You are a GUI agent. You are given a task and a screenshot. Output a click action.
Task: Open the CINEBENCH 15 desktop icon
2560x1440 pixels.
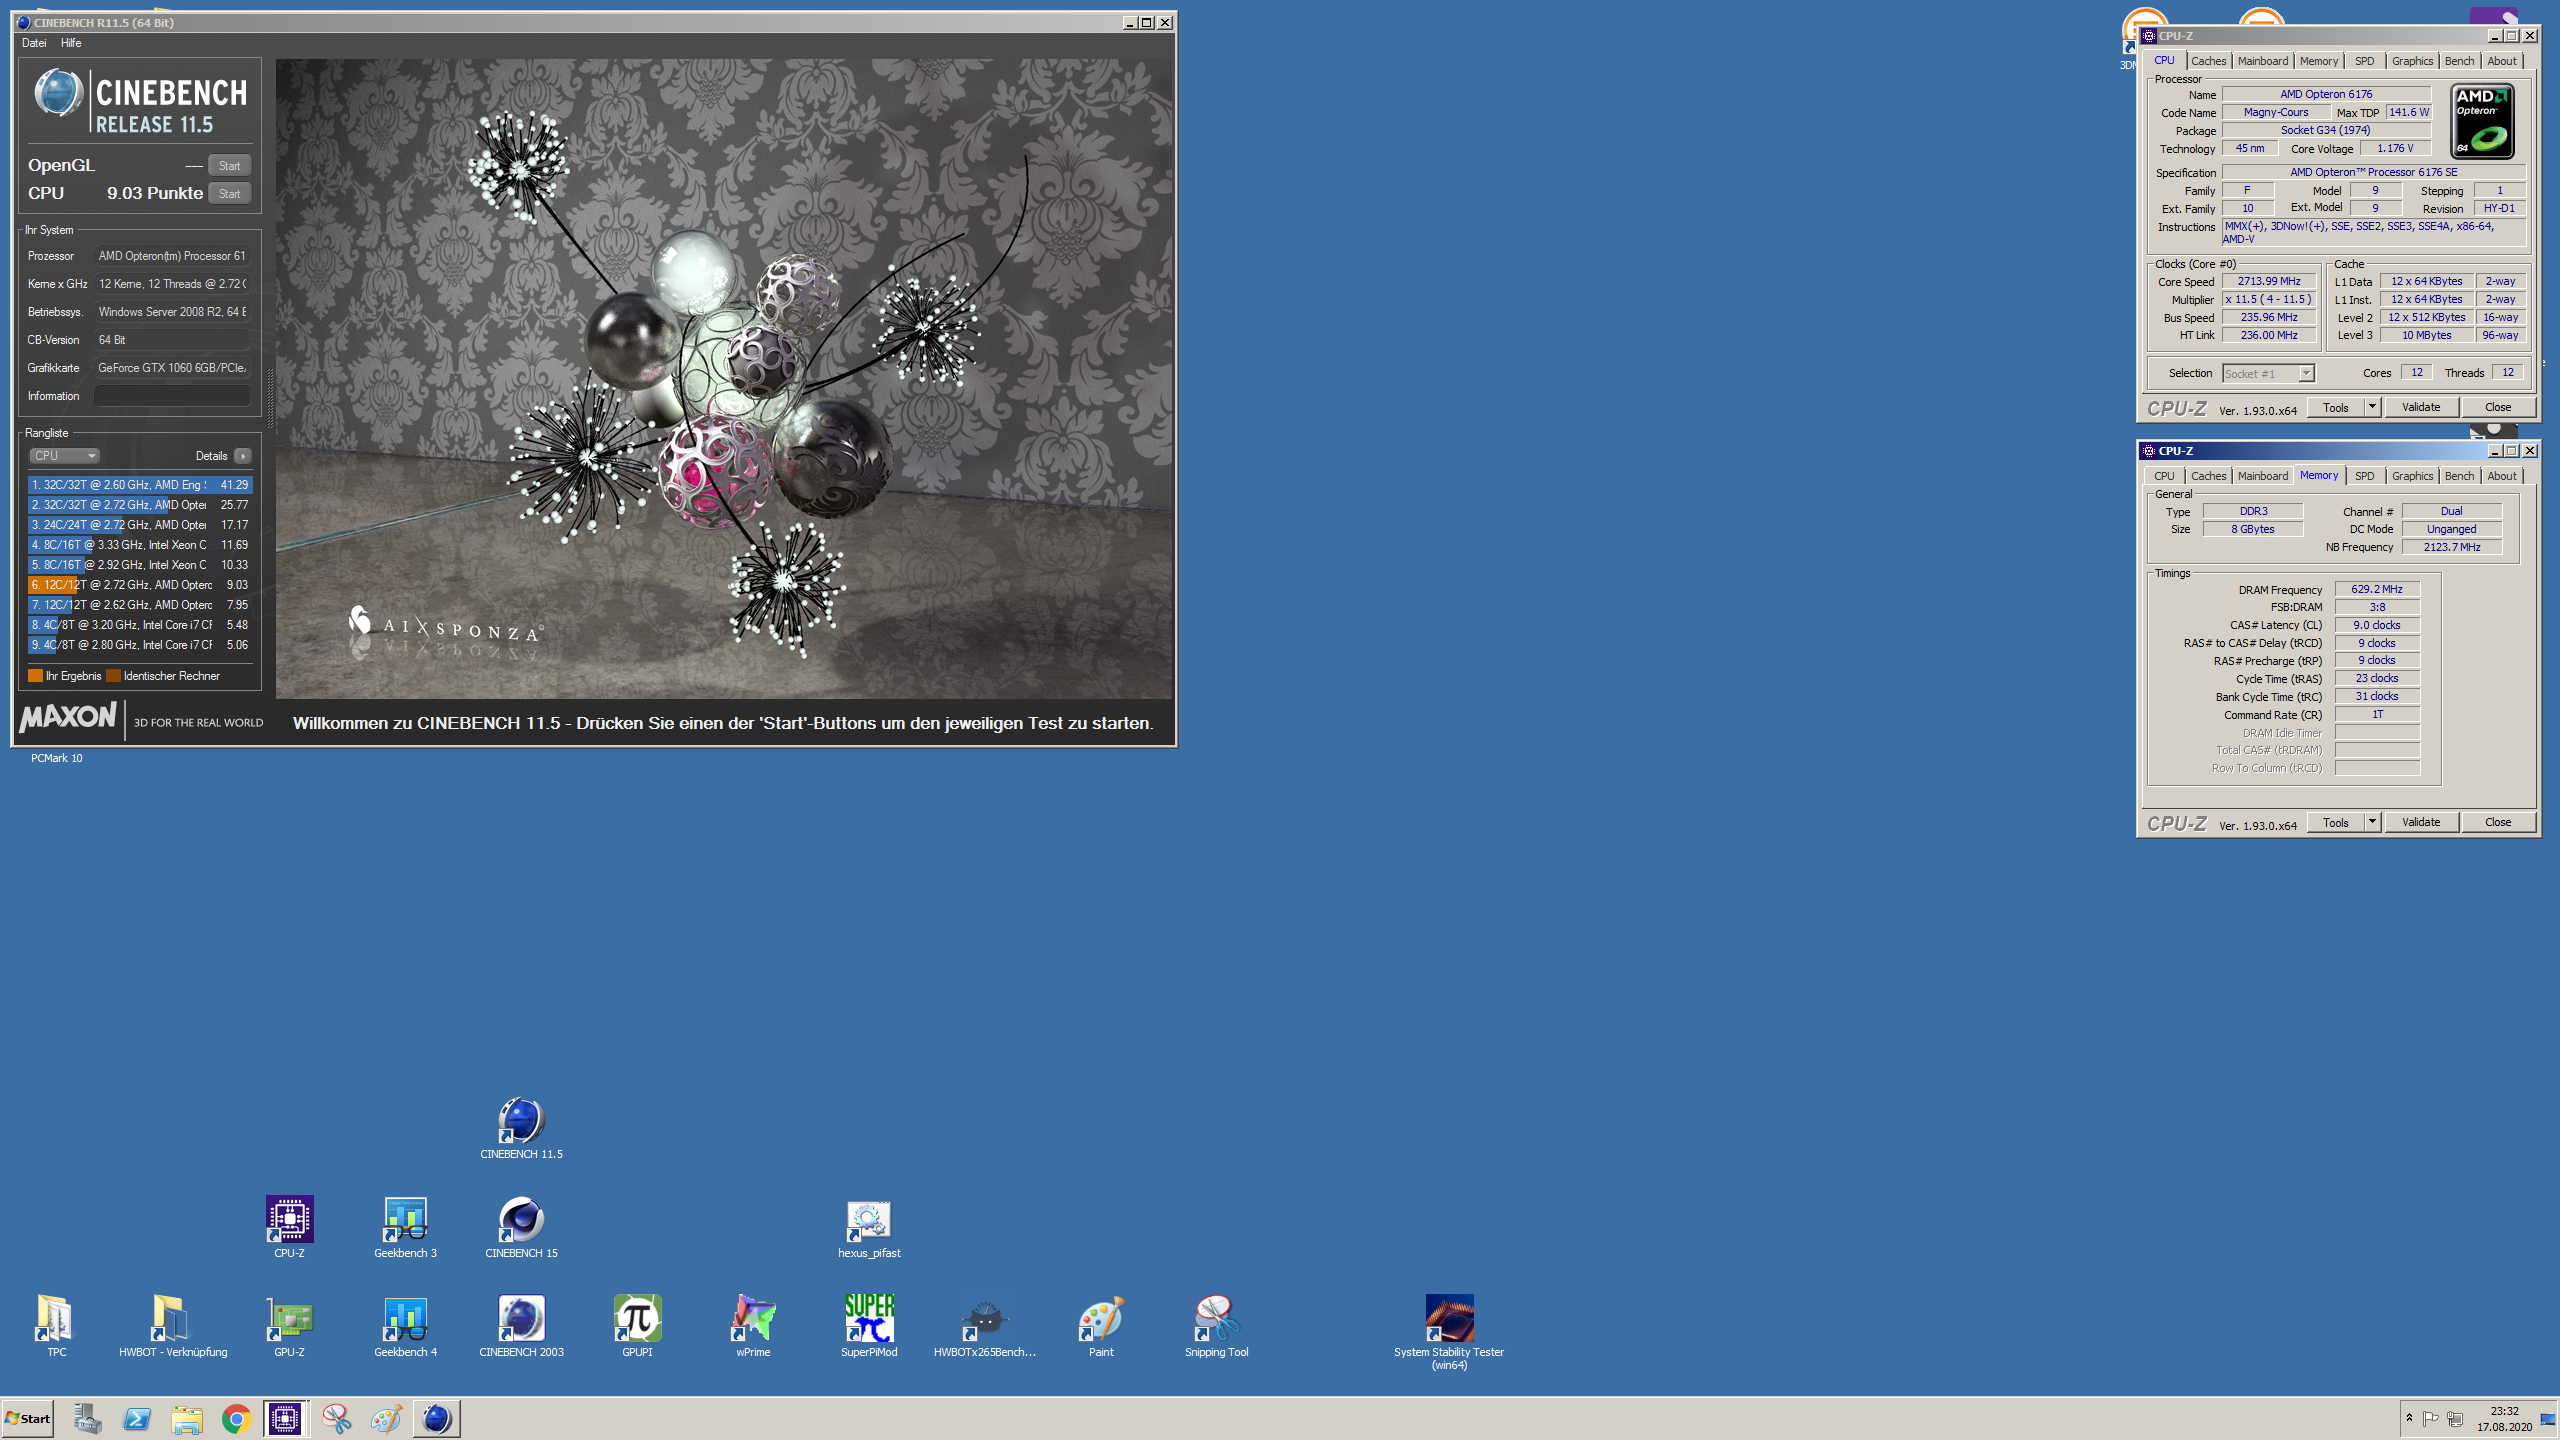pyautogui.click(x=521, y=1227)
